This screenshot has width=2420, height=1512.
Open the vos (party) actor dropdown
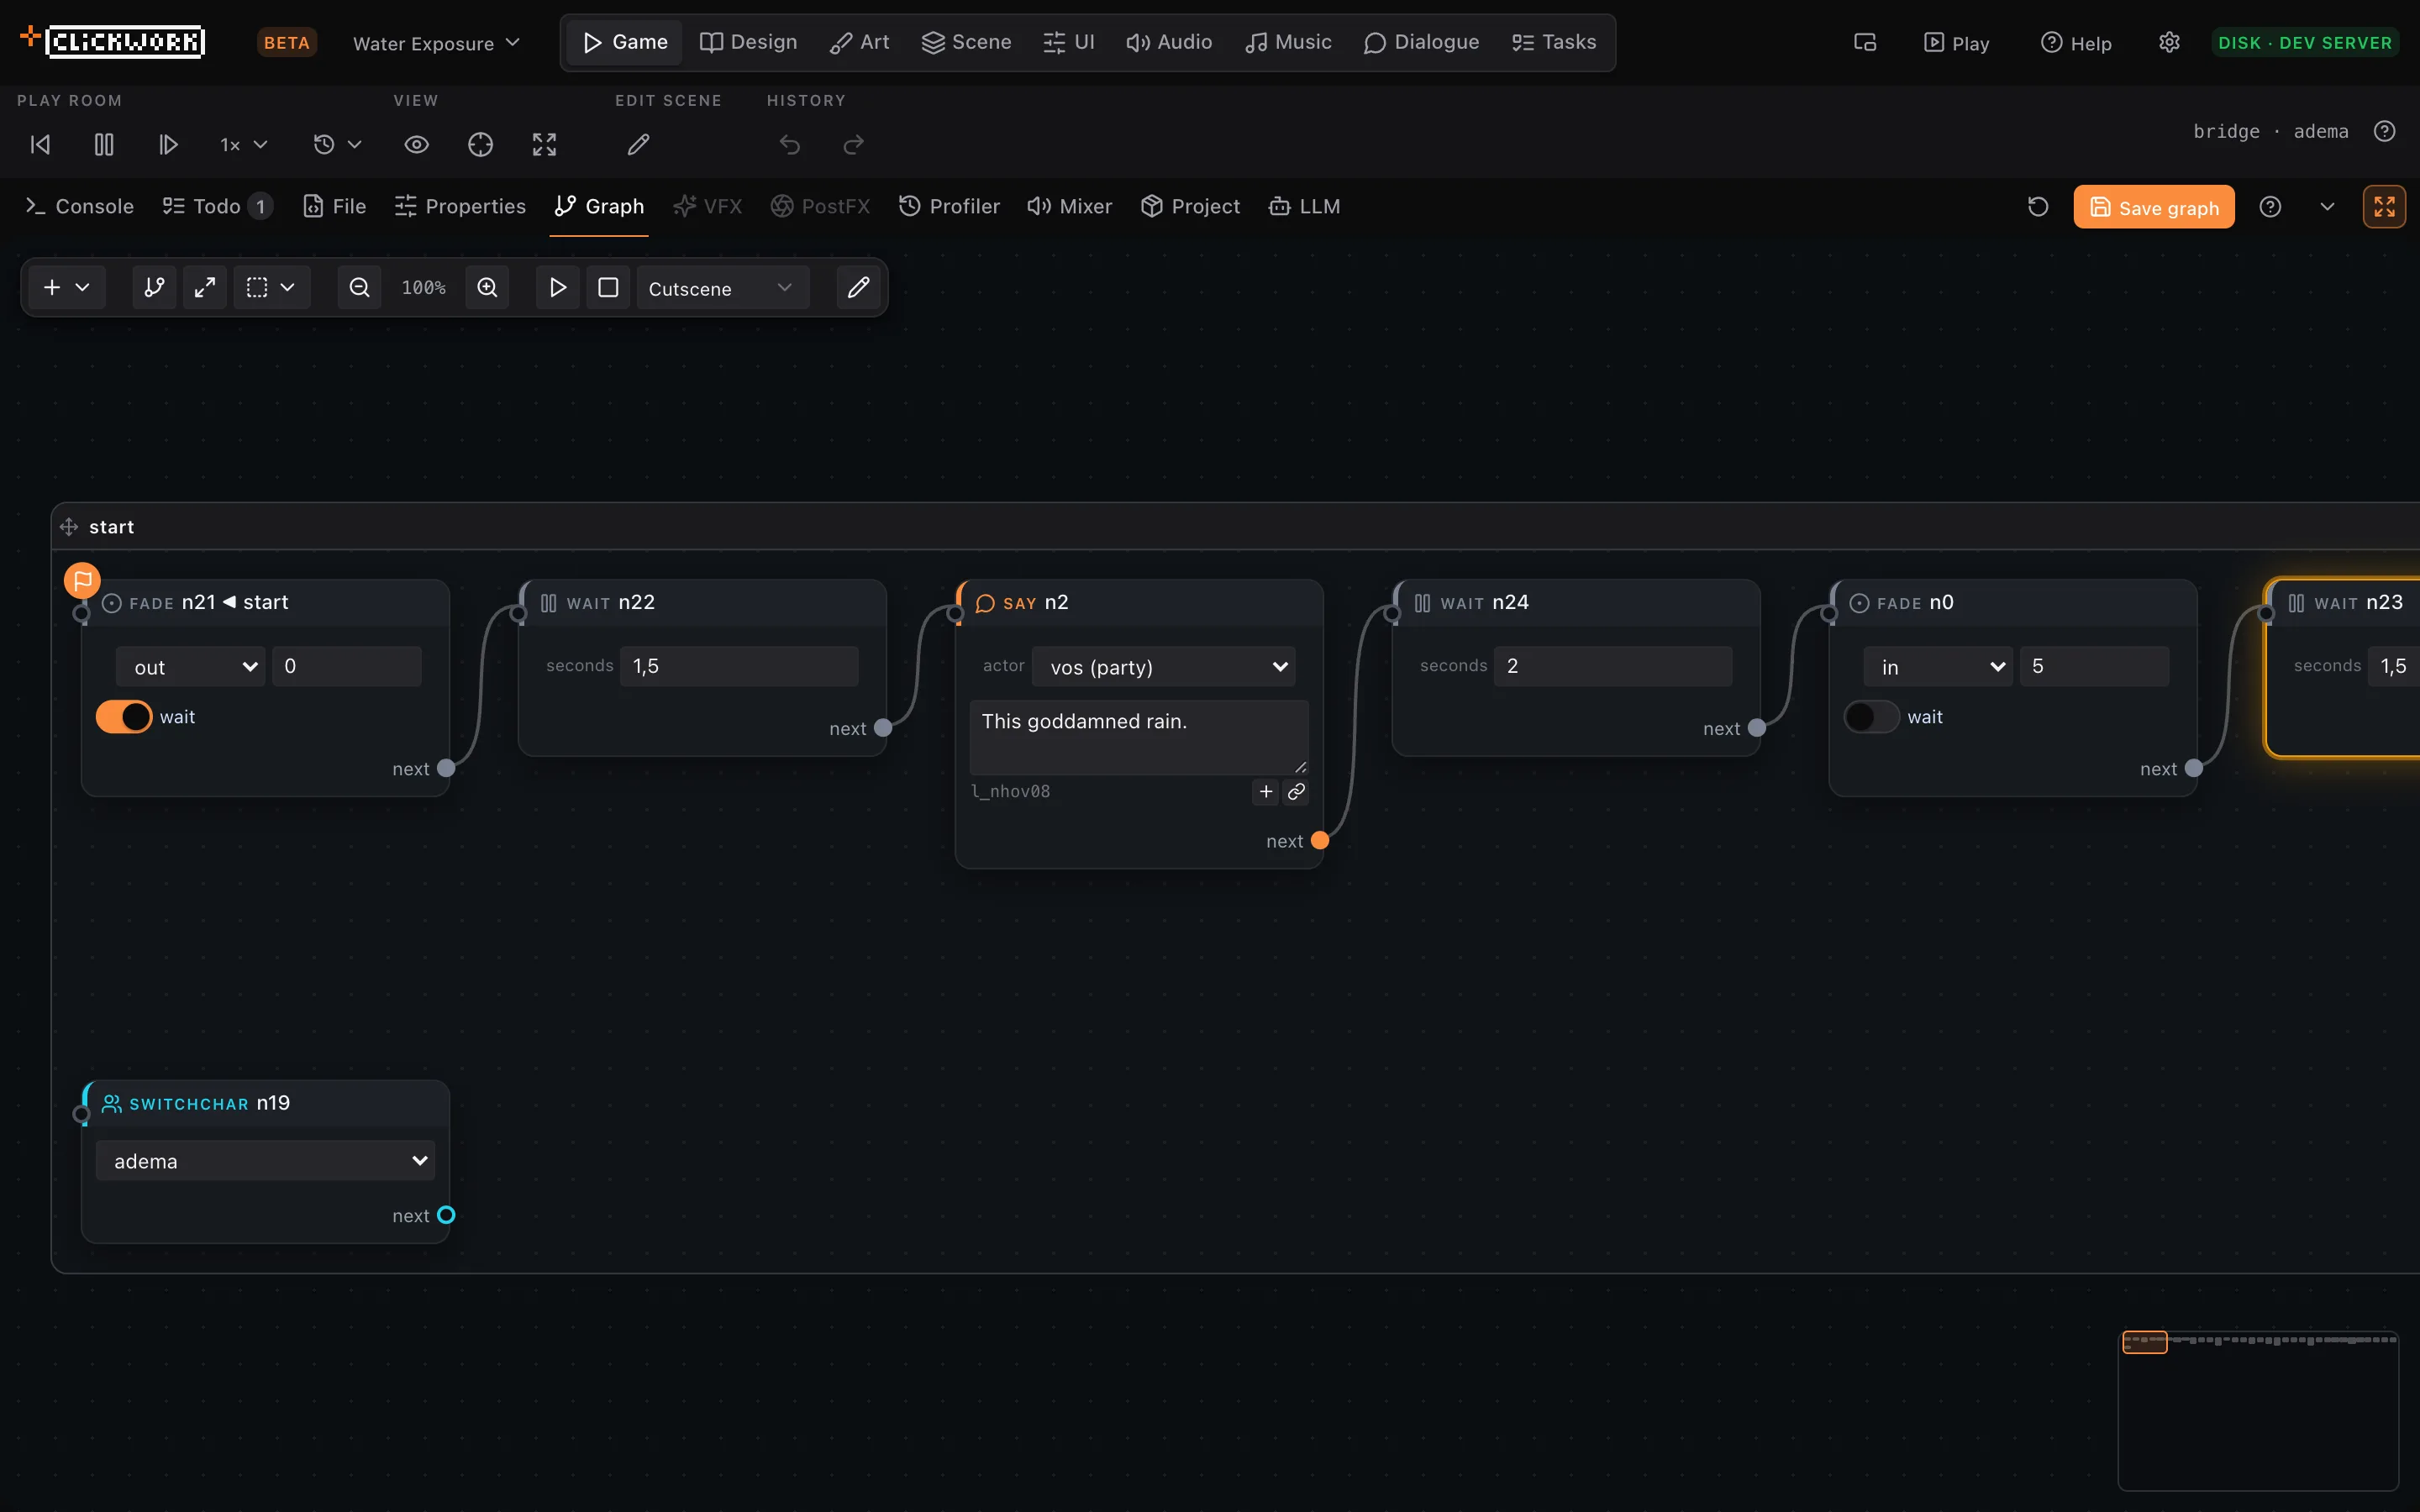tap(1164, 667)
